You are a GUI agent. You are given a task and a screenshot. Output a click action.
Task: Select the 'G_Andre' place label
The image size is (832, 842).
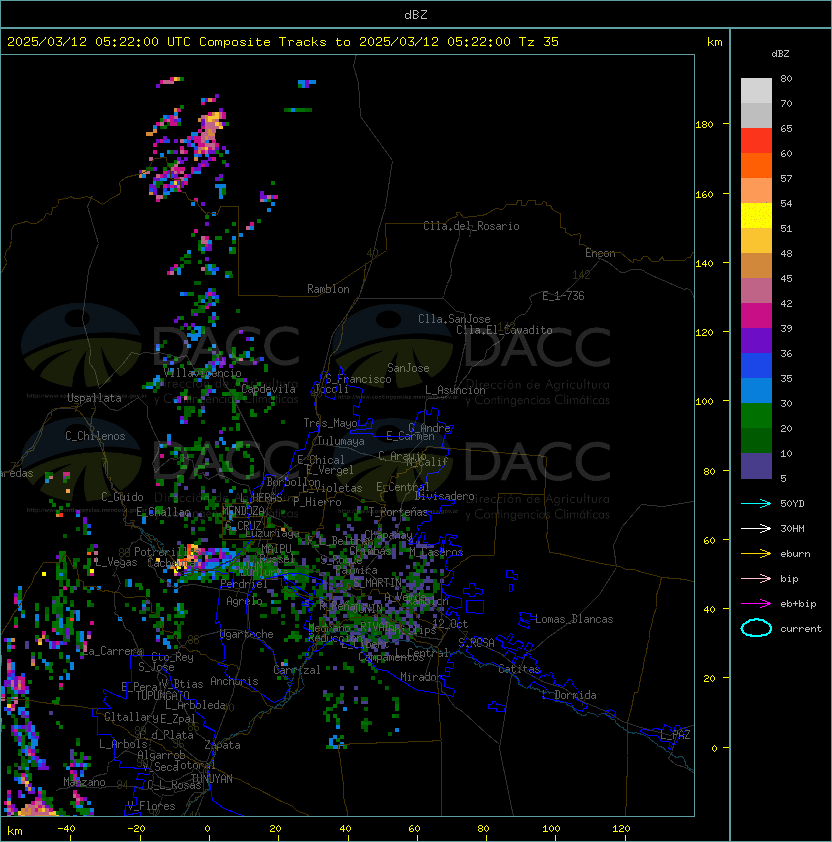tap(429, 428)
